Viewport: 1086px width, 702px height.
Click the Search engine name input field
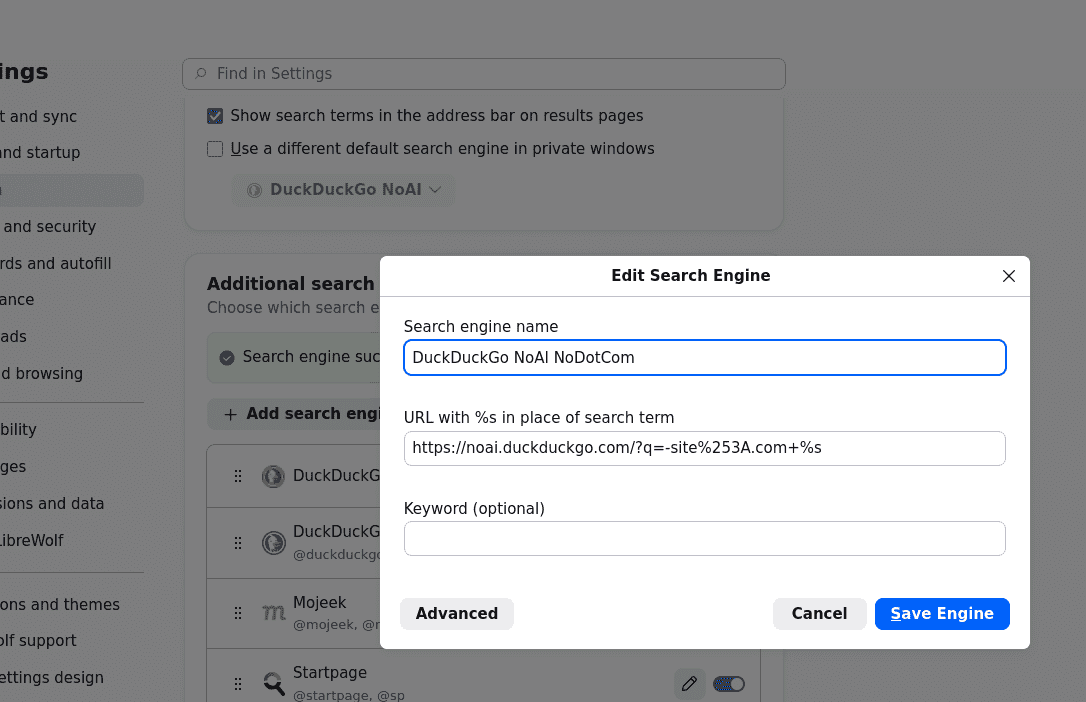(x=704, y=357)
